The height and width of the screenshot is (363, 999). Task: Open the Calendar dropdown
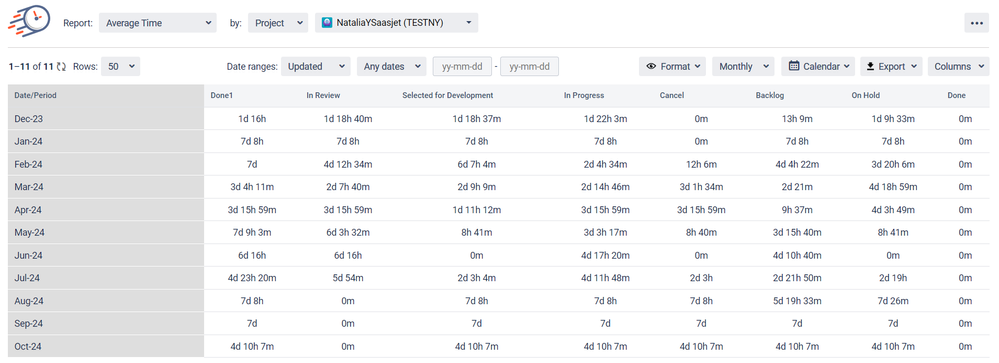click(x=818, y=66)
